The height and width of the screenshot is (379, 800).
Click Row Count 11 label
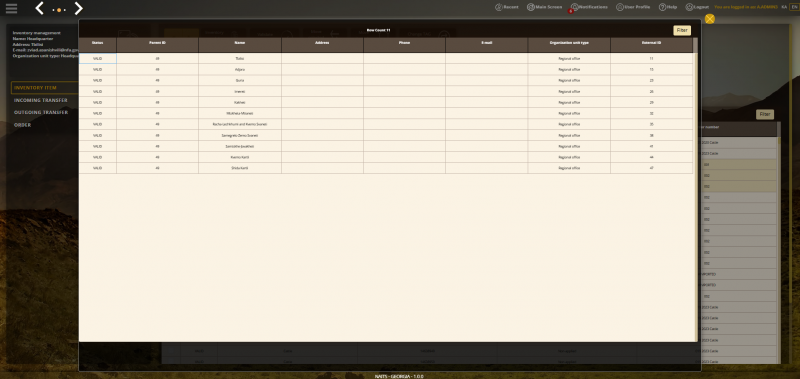click(x=379, y=31)
